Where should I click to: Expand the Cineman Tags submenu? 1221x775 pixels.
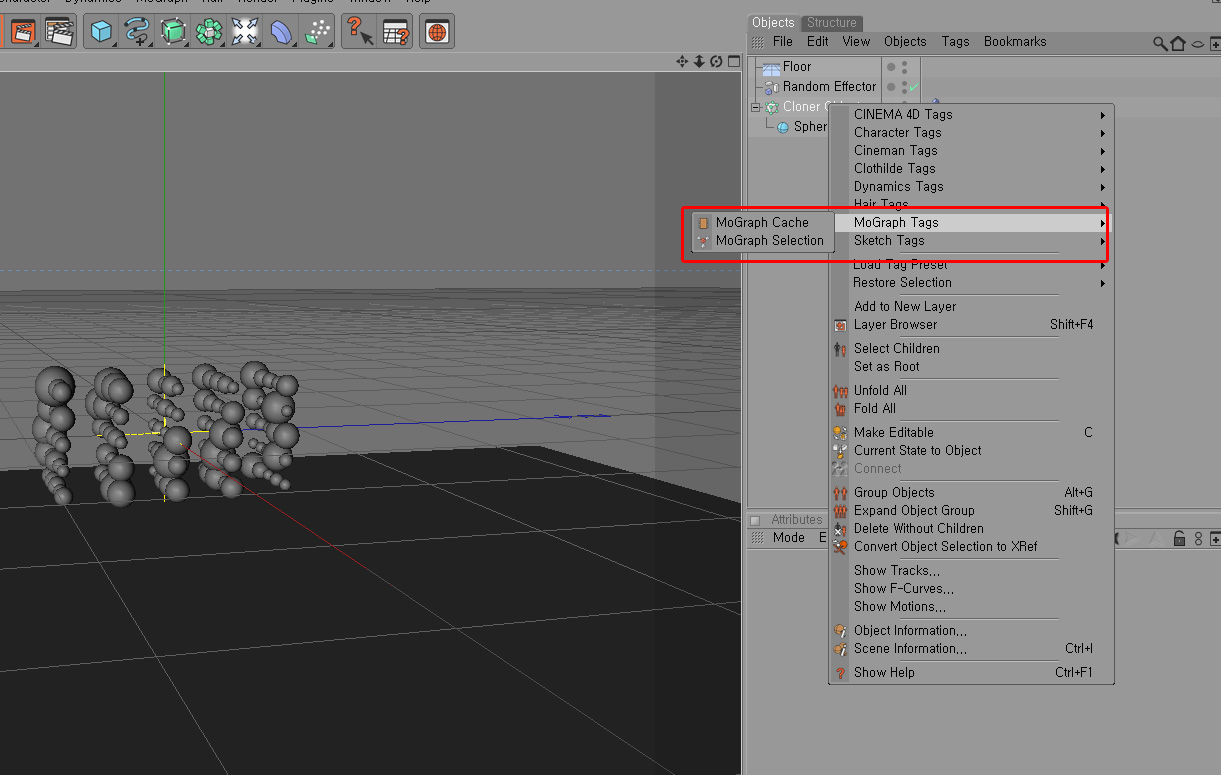coord(971,150)
